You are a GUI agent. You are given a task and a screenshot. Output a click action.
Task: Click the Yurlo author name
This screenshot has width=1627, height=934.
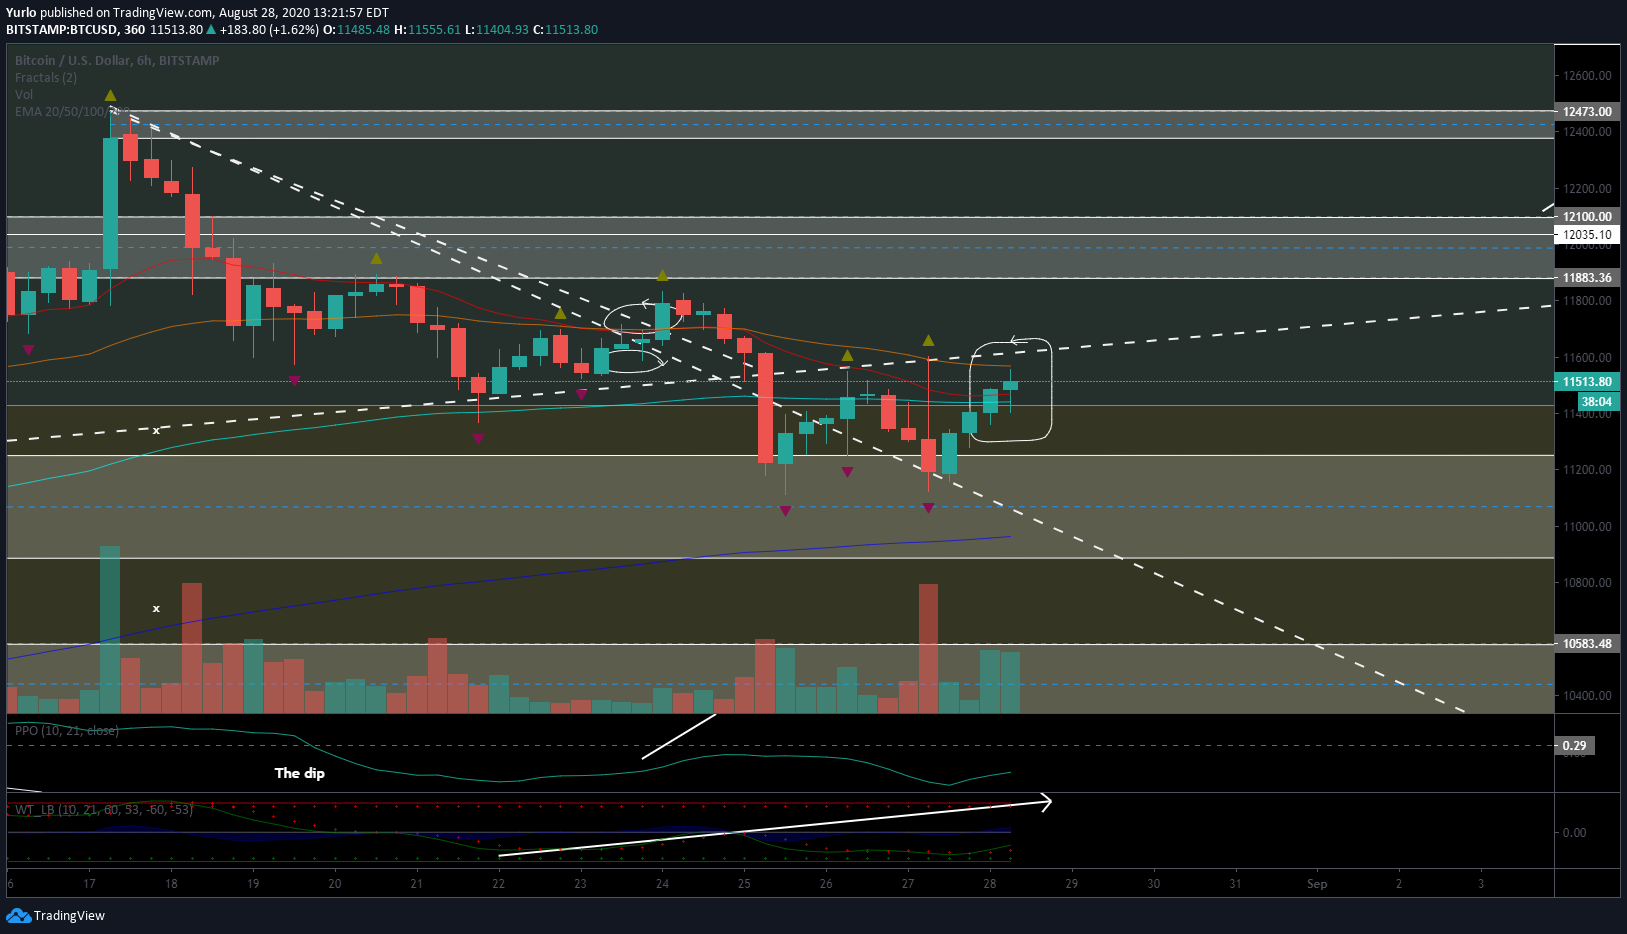click(21, 13)
